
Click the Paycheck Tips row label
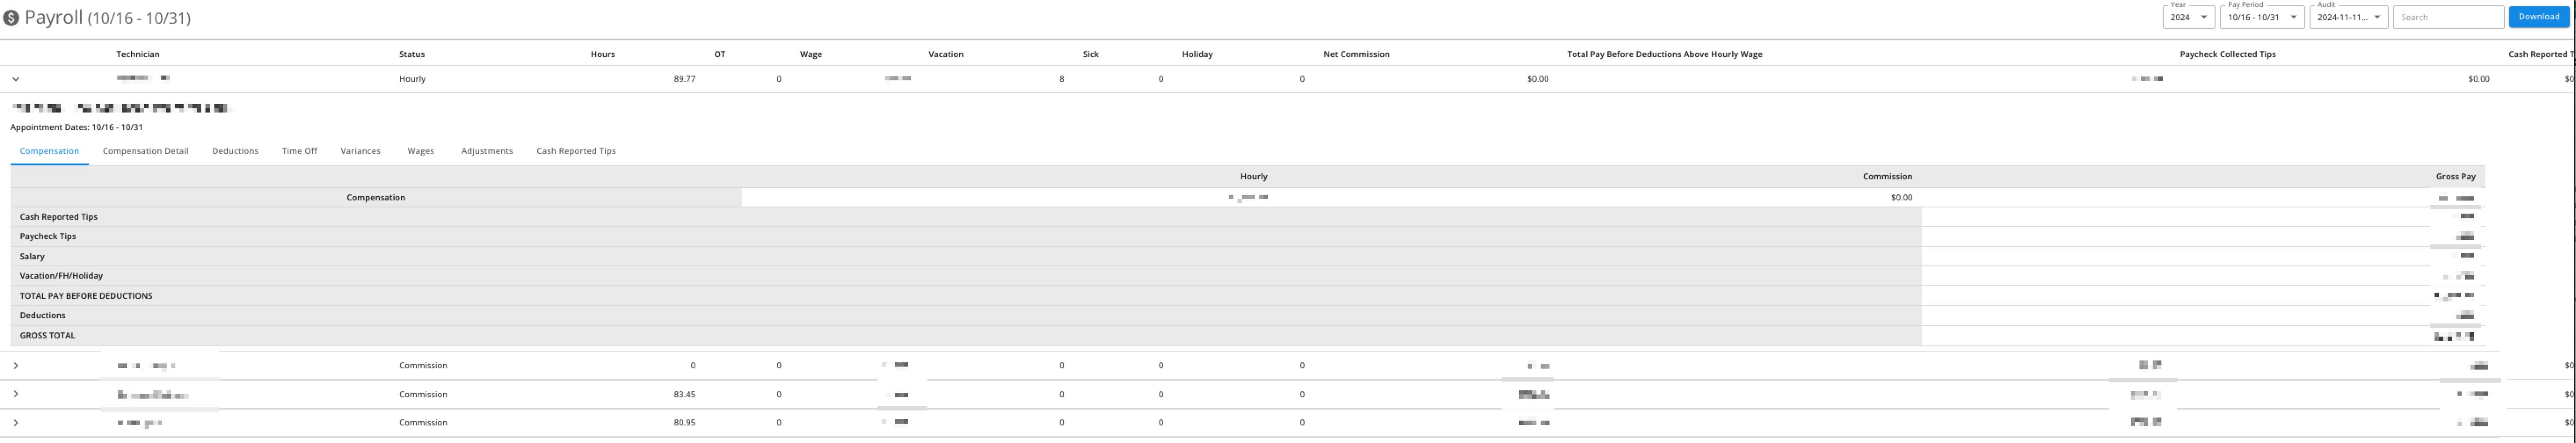(47, 237)
